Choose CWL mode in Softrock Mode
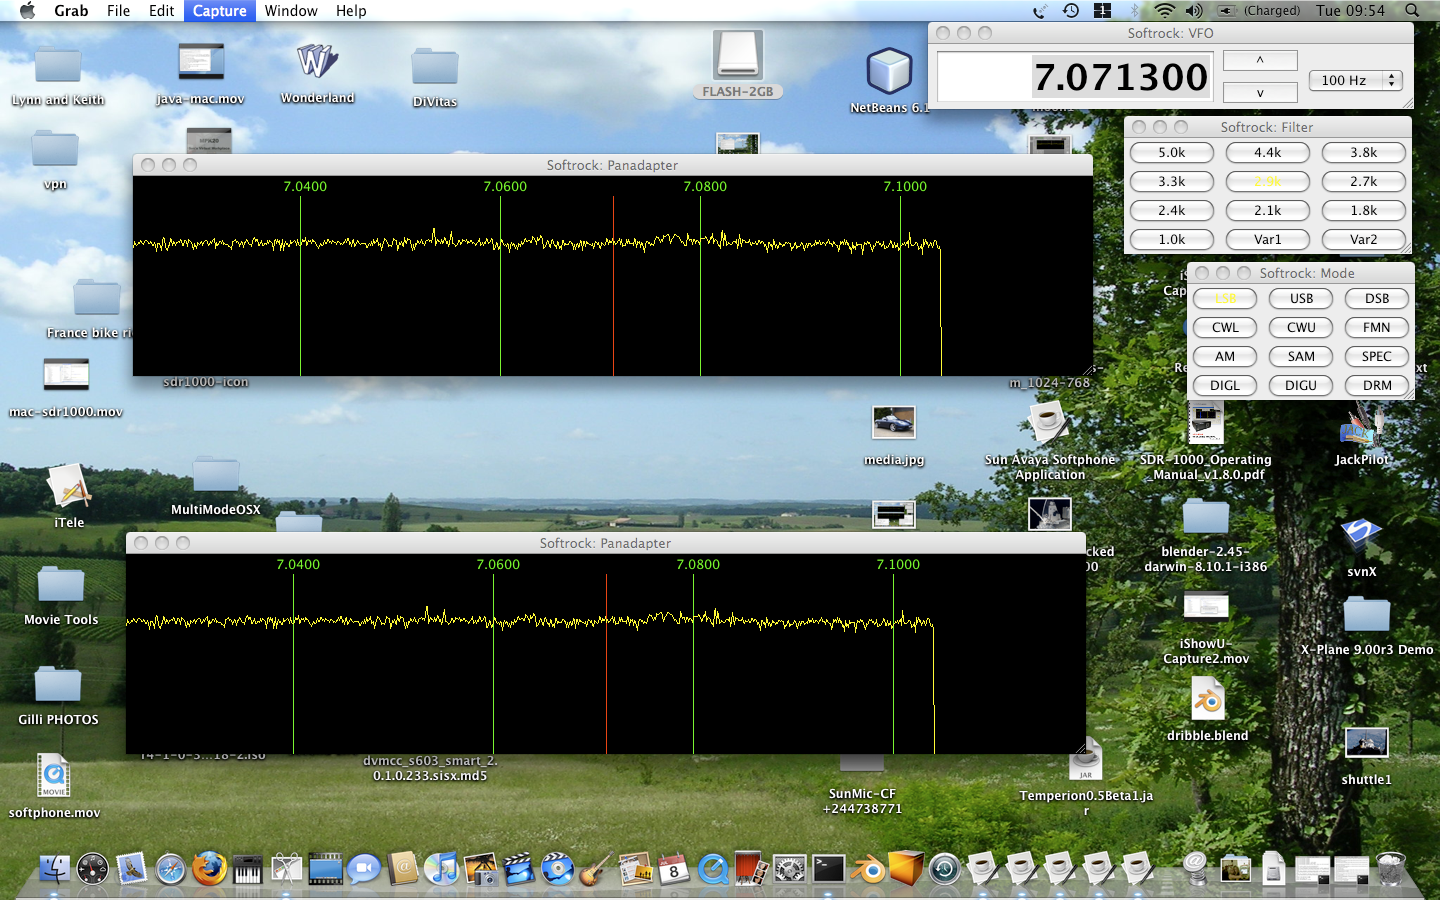 (x=1225, y=327)
